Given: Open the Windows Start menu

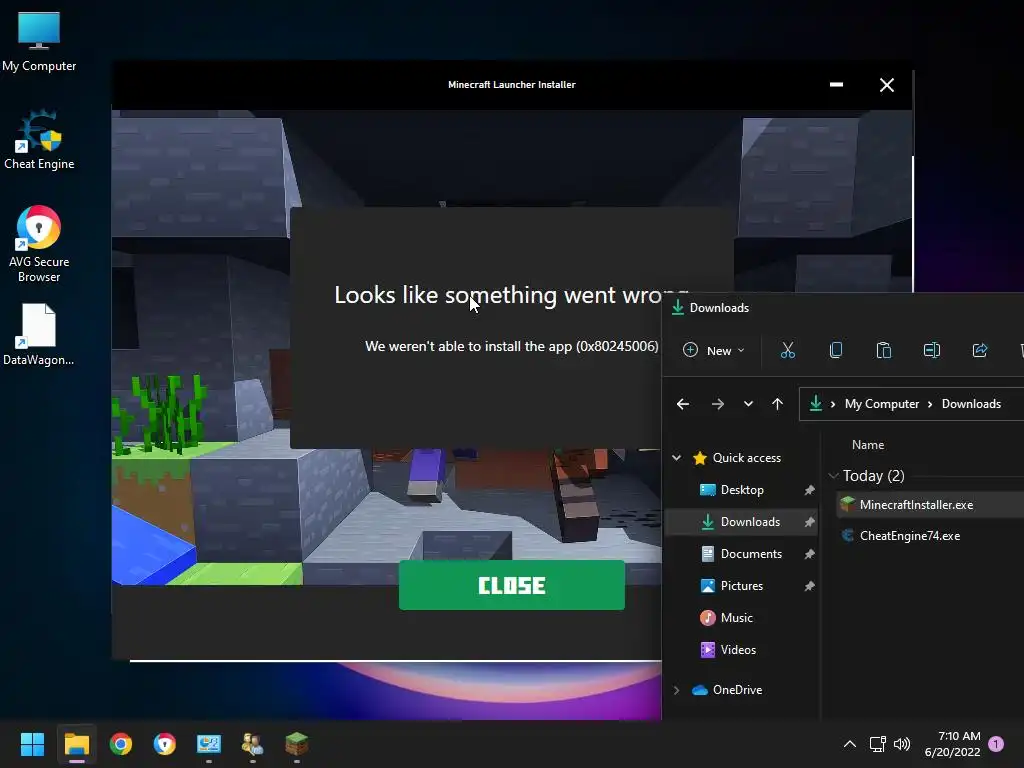Looking at the screenshot, I should (32, 744).
